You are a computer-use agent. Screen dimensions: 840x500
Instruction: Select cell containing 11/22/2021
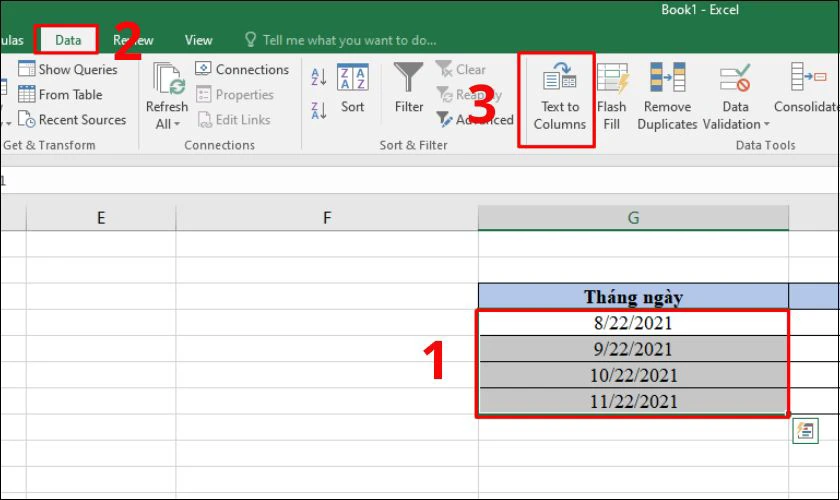click(633, 401)
